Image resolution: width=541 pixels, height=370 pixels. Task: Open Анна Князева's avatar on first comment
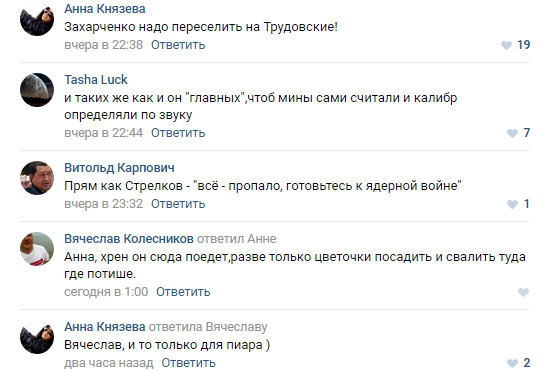[x=37, y=19]
